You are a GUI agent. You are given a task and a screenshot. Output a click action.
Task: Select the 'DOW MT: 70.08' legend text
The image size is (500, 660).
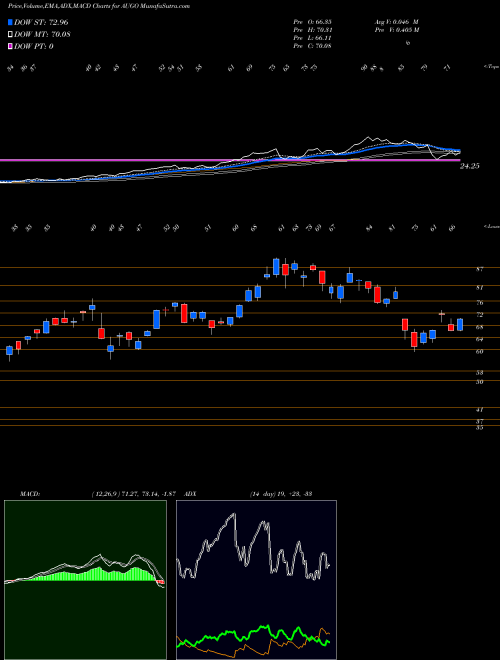[42, 34]
